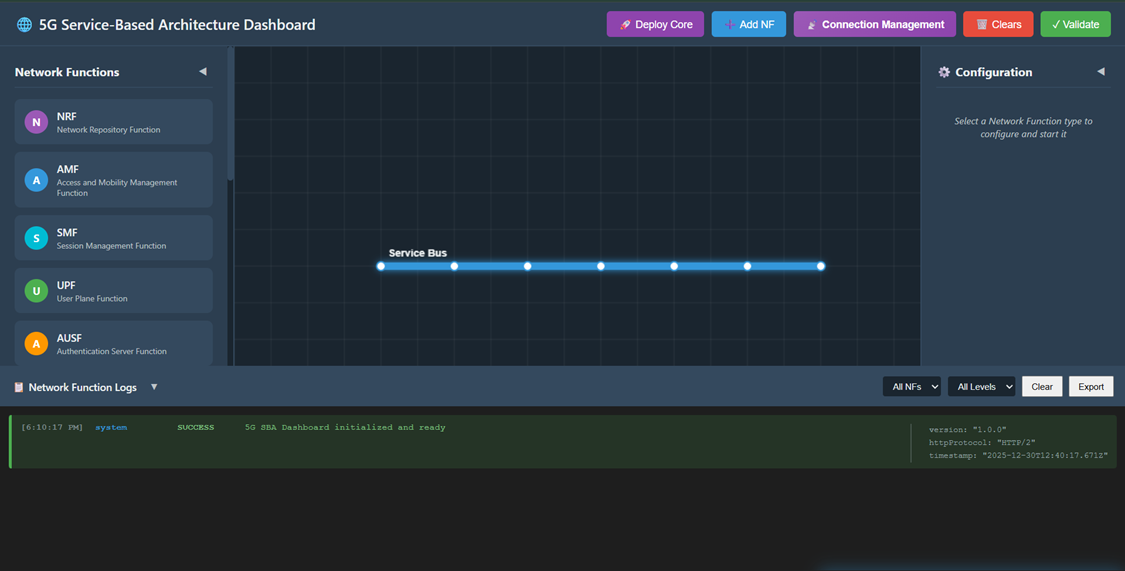Click the 5G Service-Based Architecture Dashboard title
Screen dimensions: 1125x571
tap(177, 24)
